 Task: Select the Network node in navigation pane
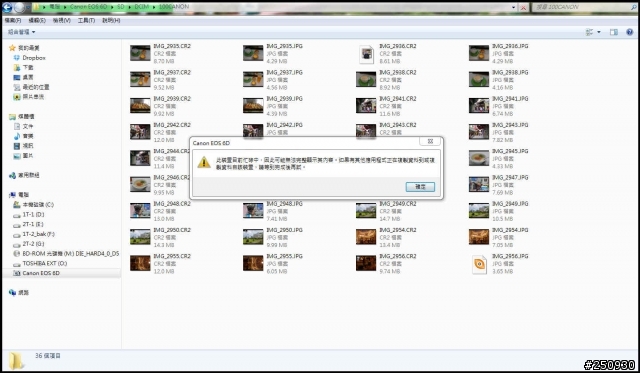click(23, 293)
